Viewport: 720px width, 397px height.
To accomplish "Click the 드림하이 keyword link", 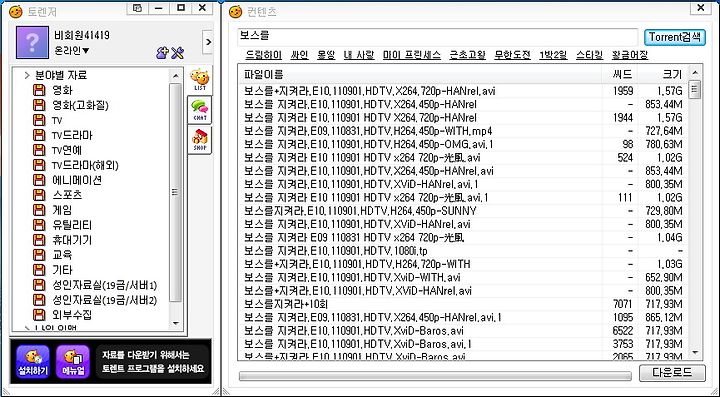I will coord(264,55).
